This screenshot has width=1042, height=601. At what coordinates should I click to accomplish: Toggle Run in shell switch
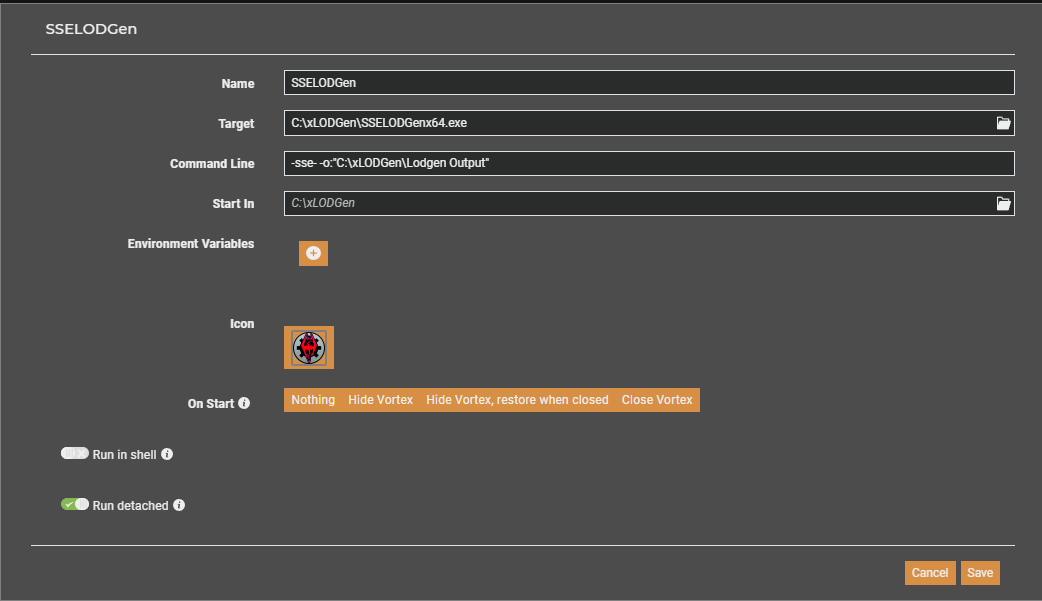tap(74, 453)
